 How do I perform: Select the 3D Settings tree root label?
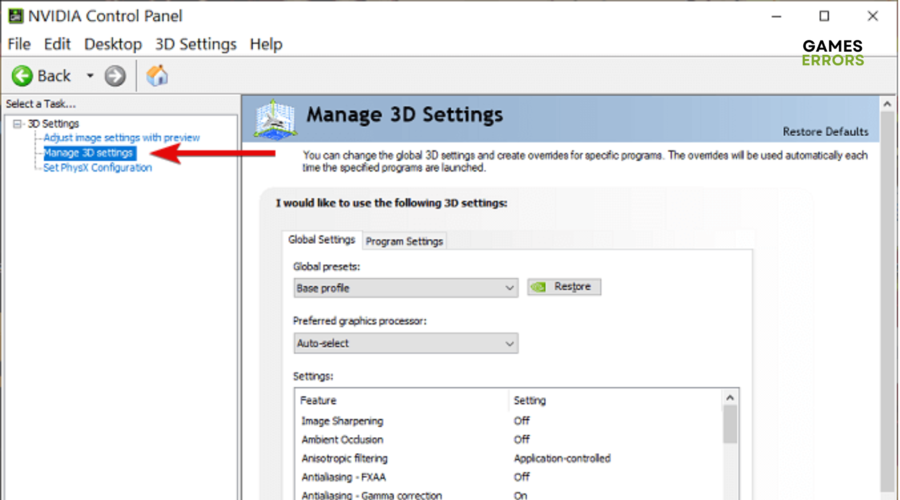(53, 123)
